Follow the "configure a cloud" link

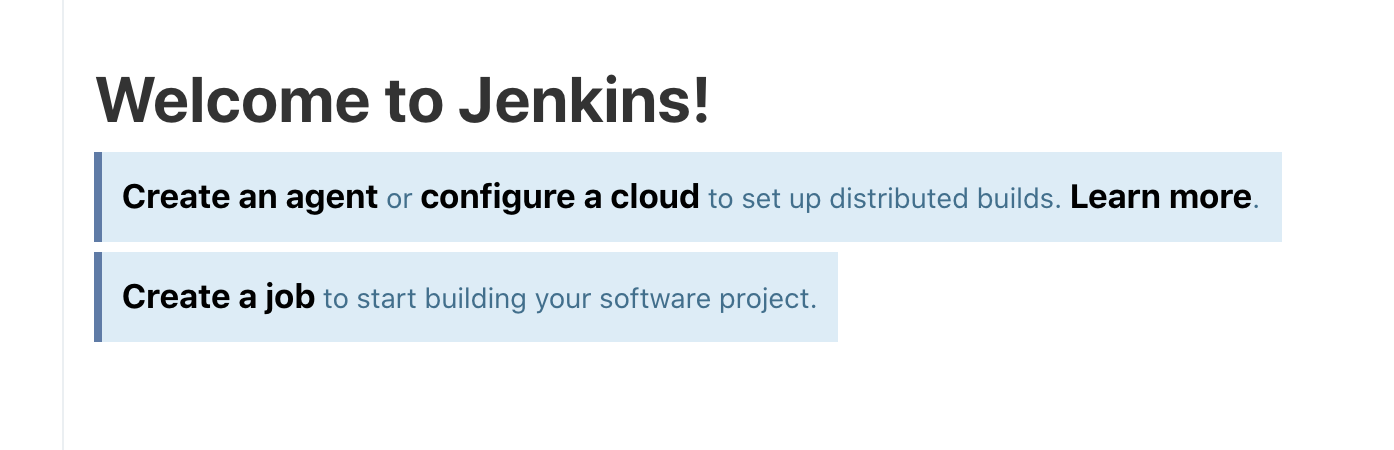tap(560, 197)
